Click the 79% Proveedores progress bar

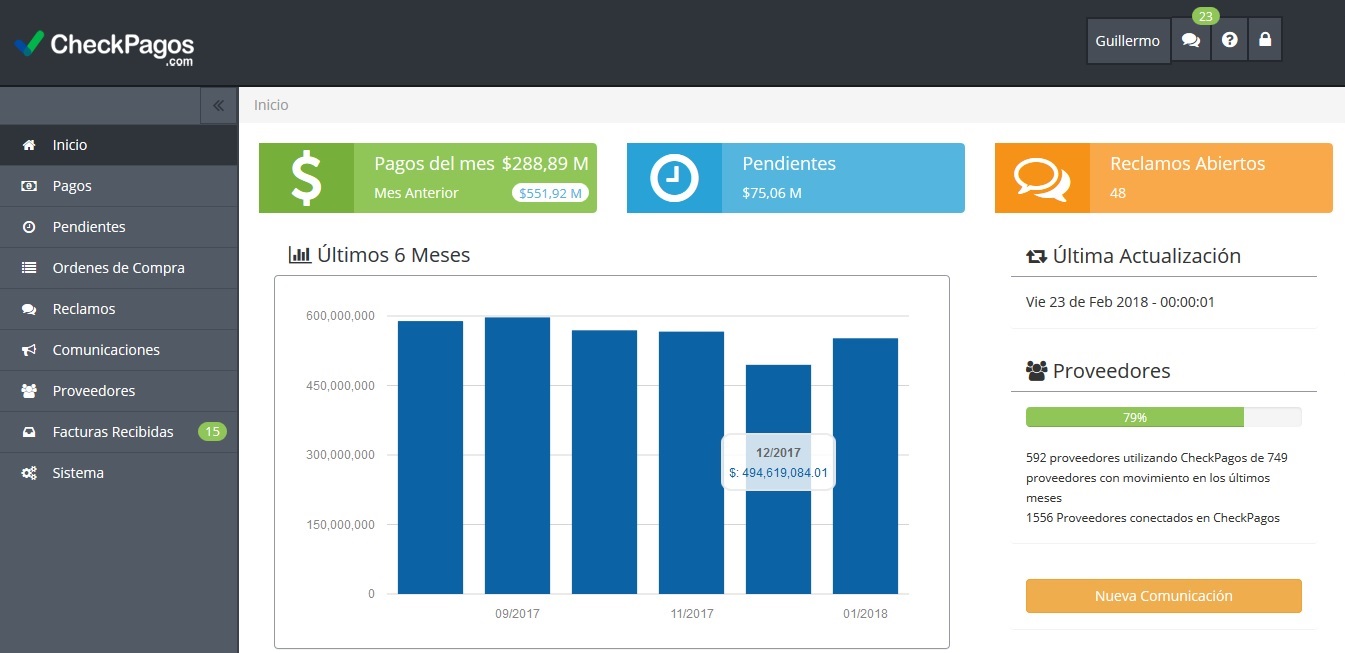tap(1163, 417)
